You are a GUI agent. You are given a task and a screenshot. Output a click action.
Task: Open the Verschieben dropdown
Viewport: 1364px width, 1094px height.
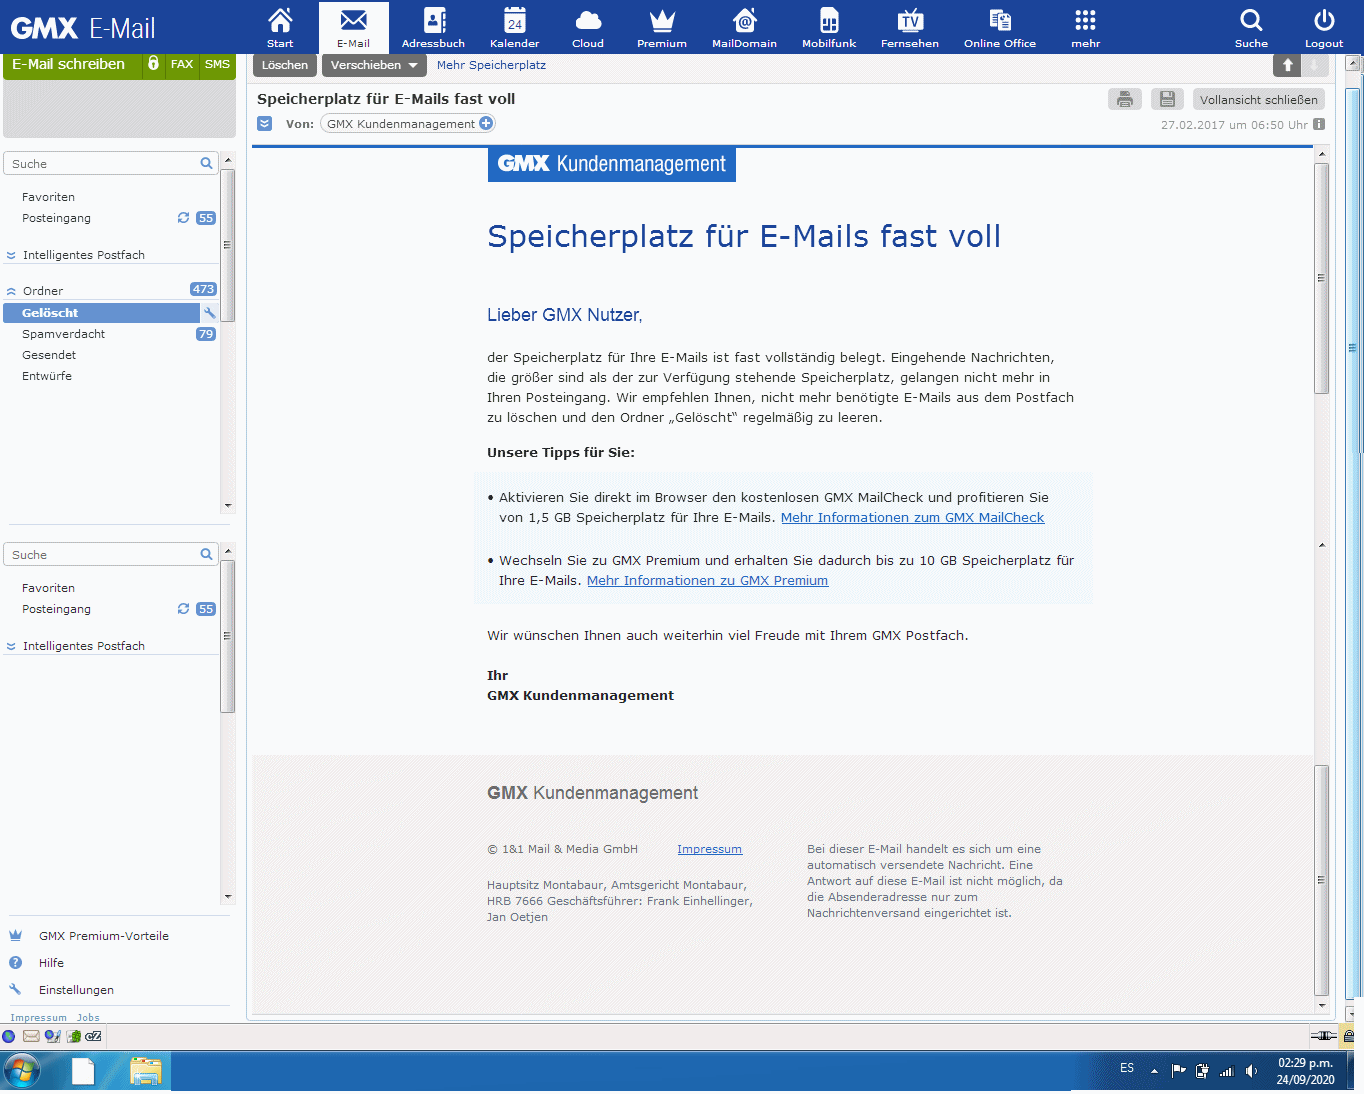(374, 65)
